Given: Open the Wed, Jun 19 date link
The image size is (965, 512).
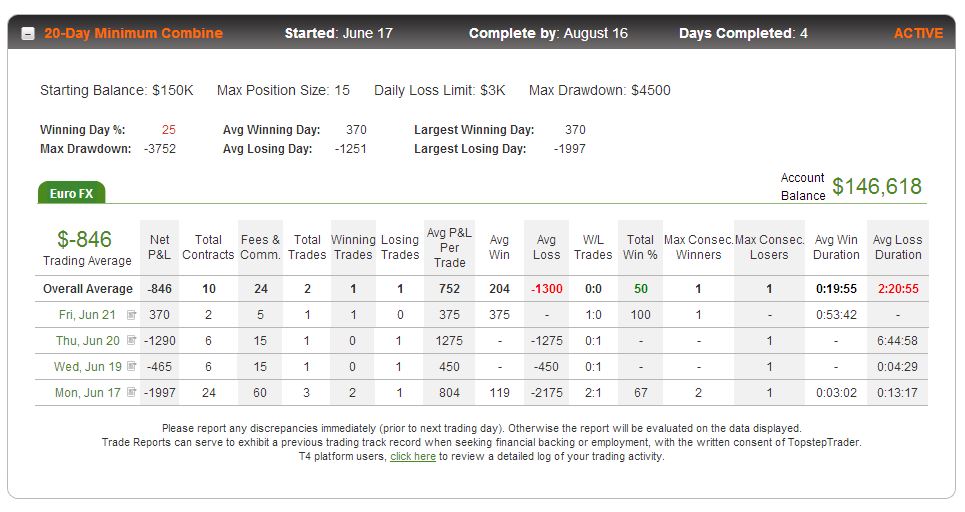Looking at the screenshot, I should pyautogui.click(x=88, y=366).
